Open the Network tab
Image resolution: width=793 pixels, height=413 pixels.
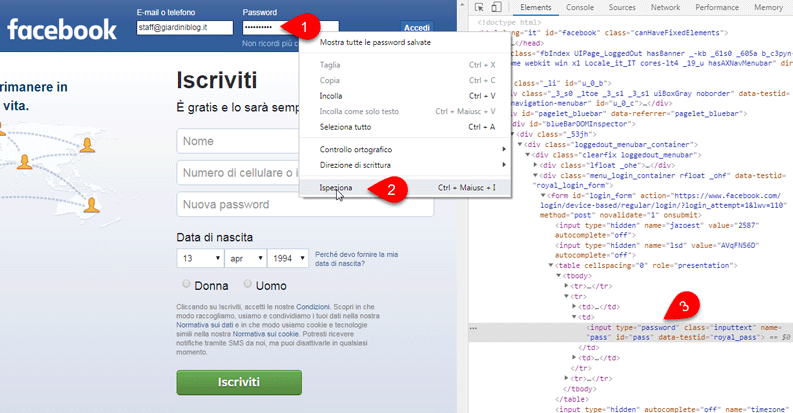(666, 7)
